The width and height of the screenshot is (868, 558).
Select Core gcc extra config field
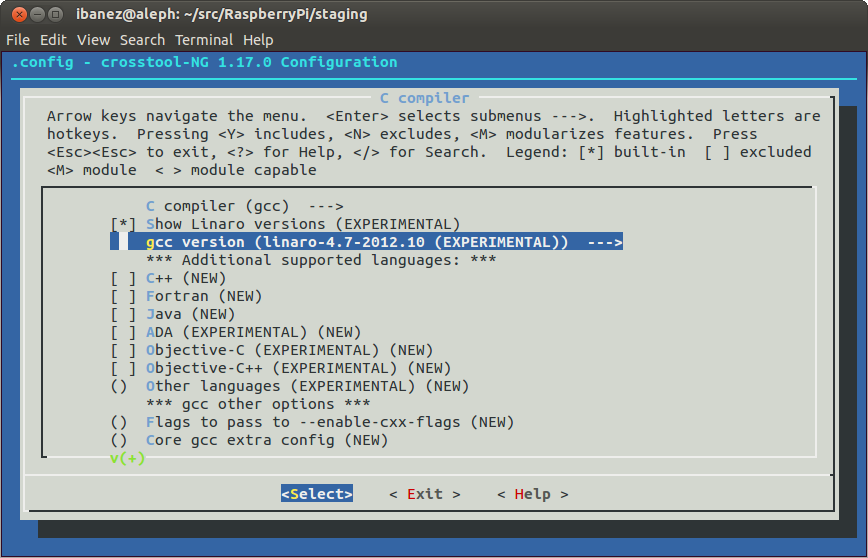tap(249, 440)
